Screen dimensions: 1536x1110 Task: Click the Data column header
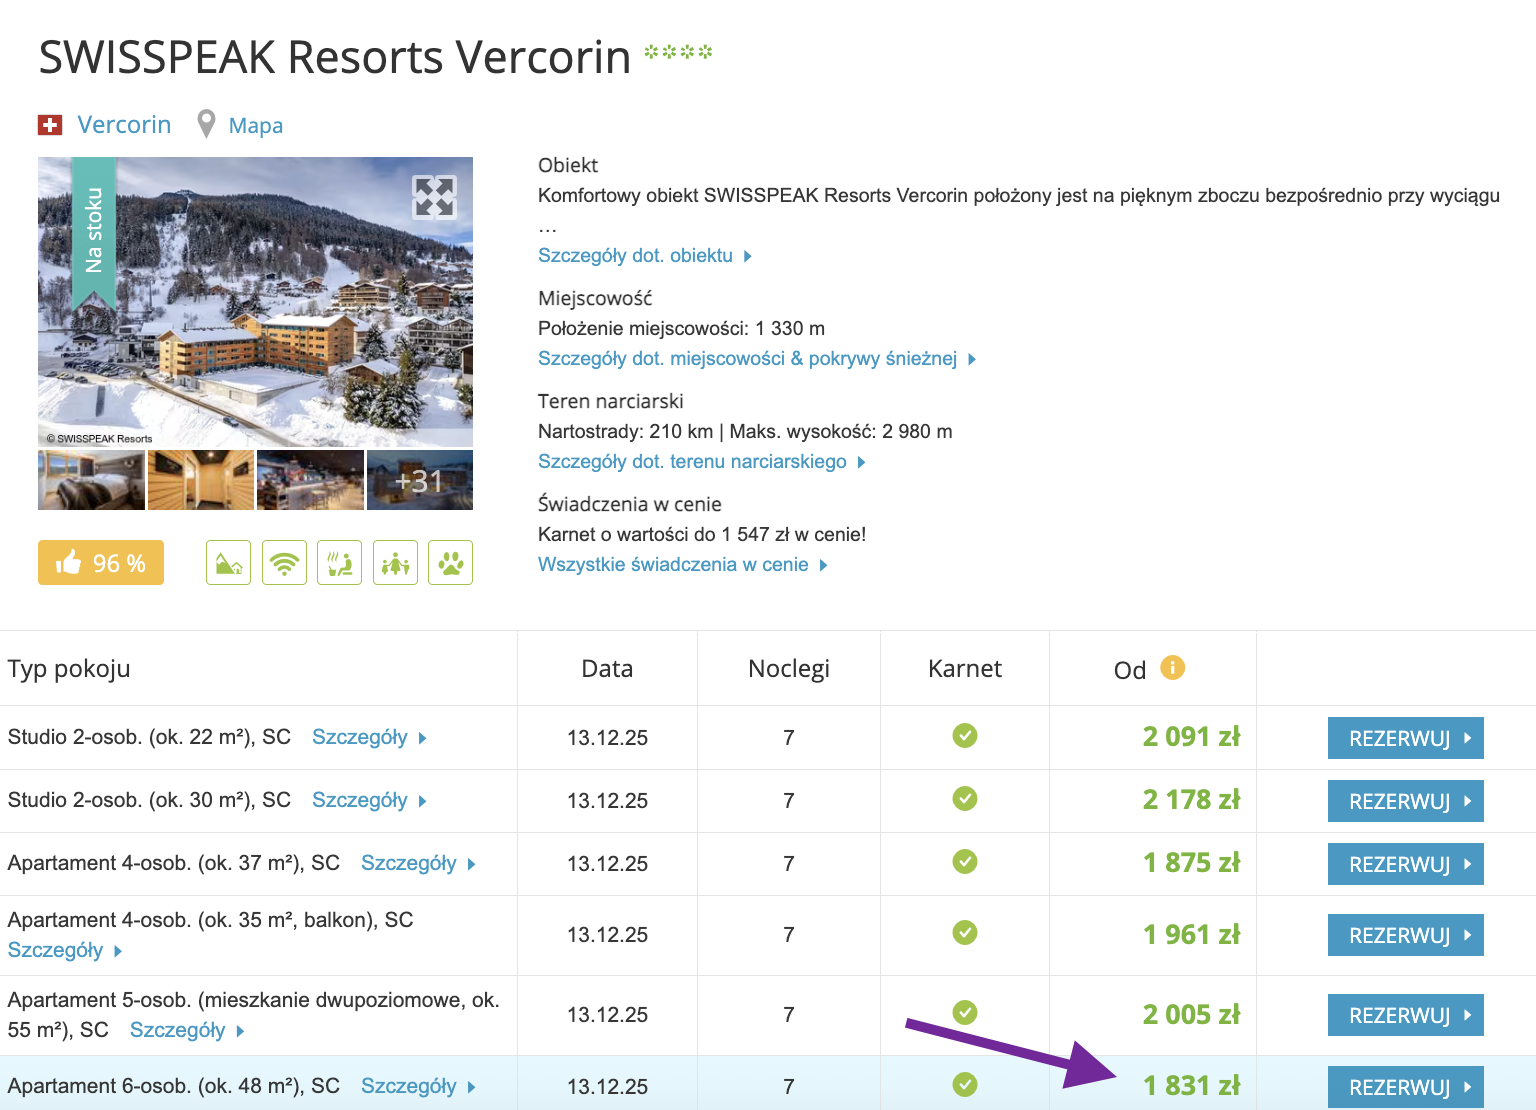607,669
